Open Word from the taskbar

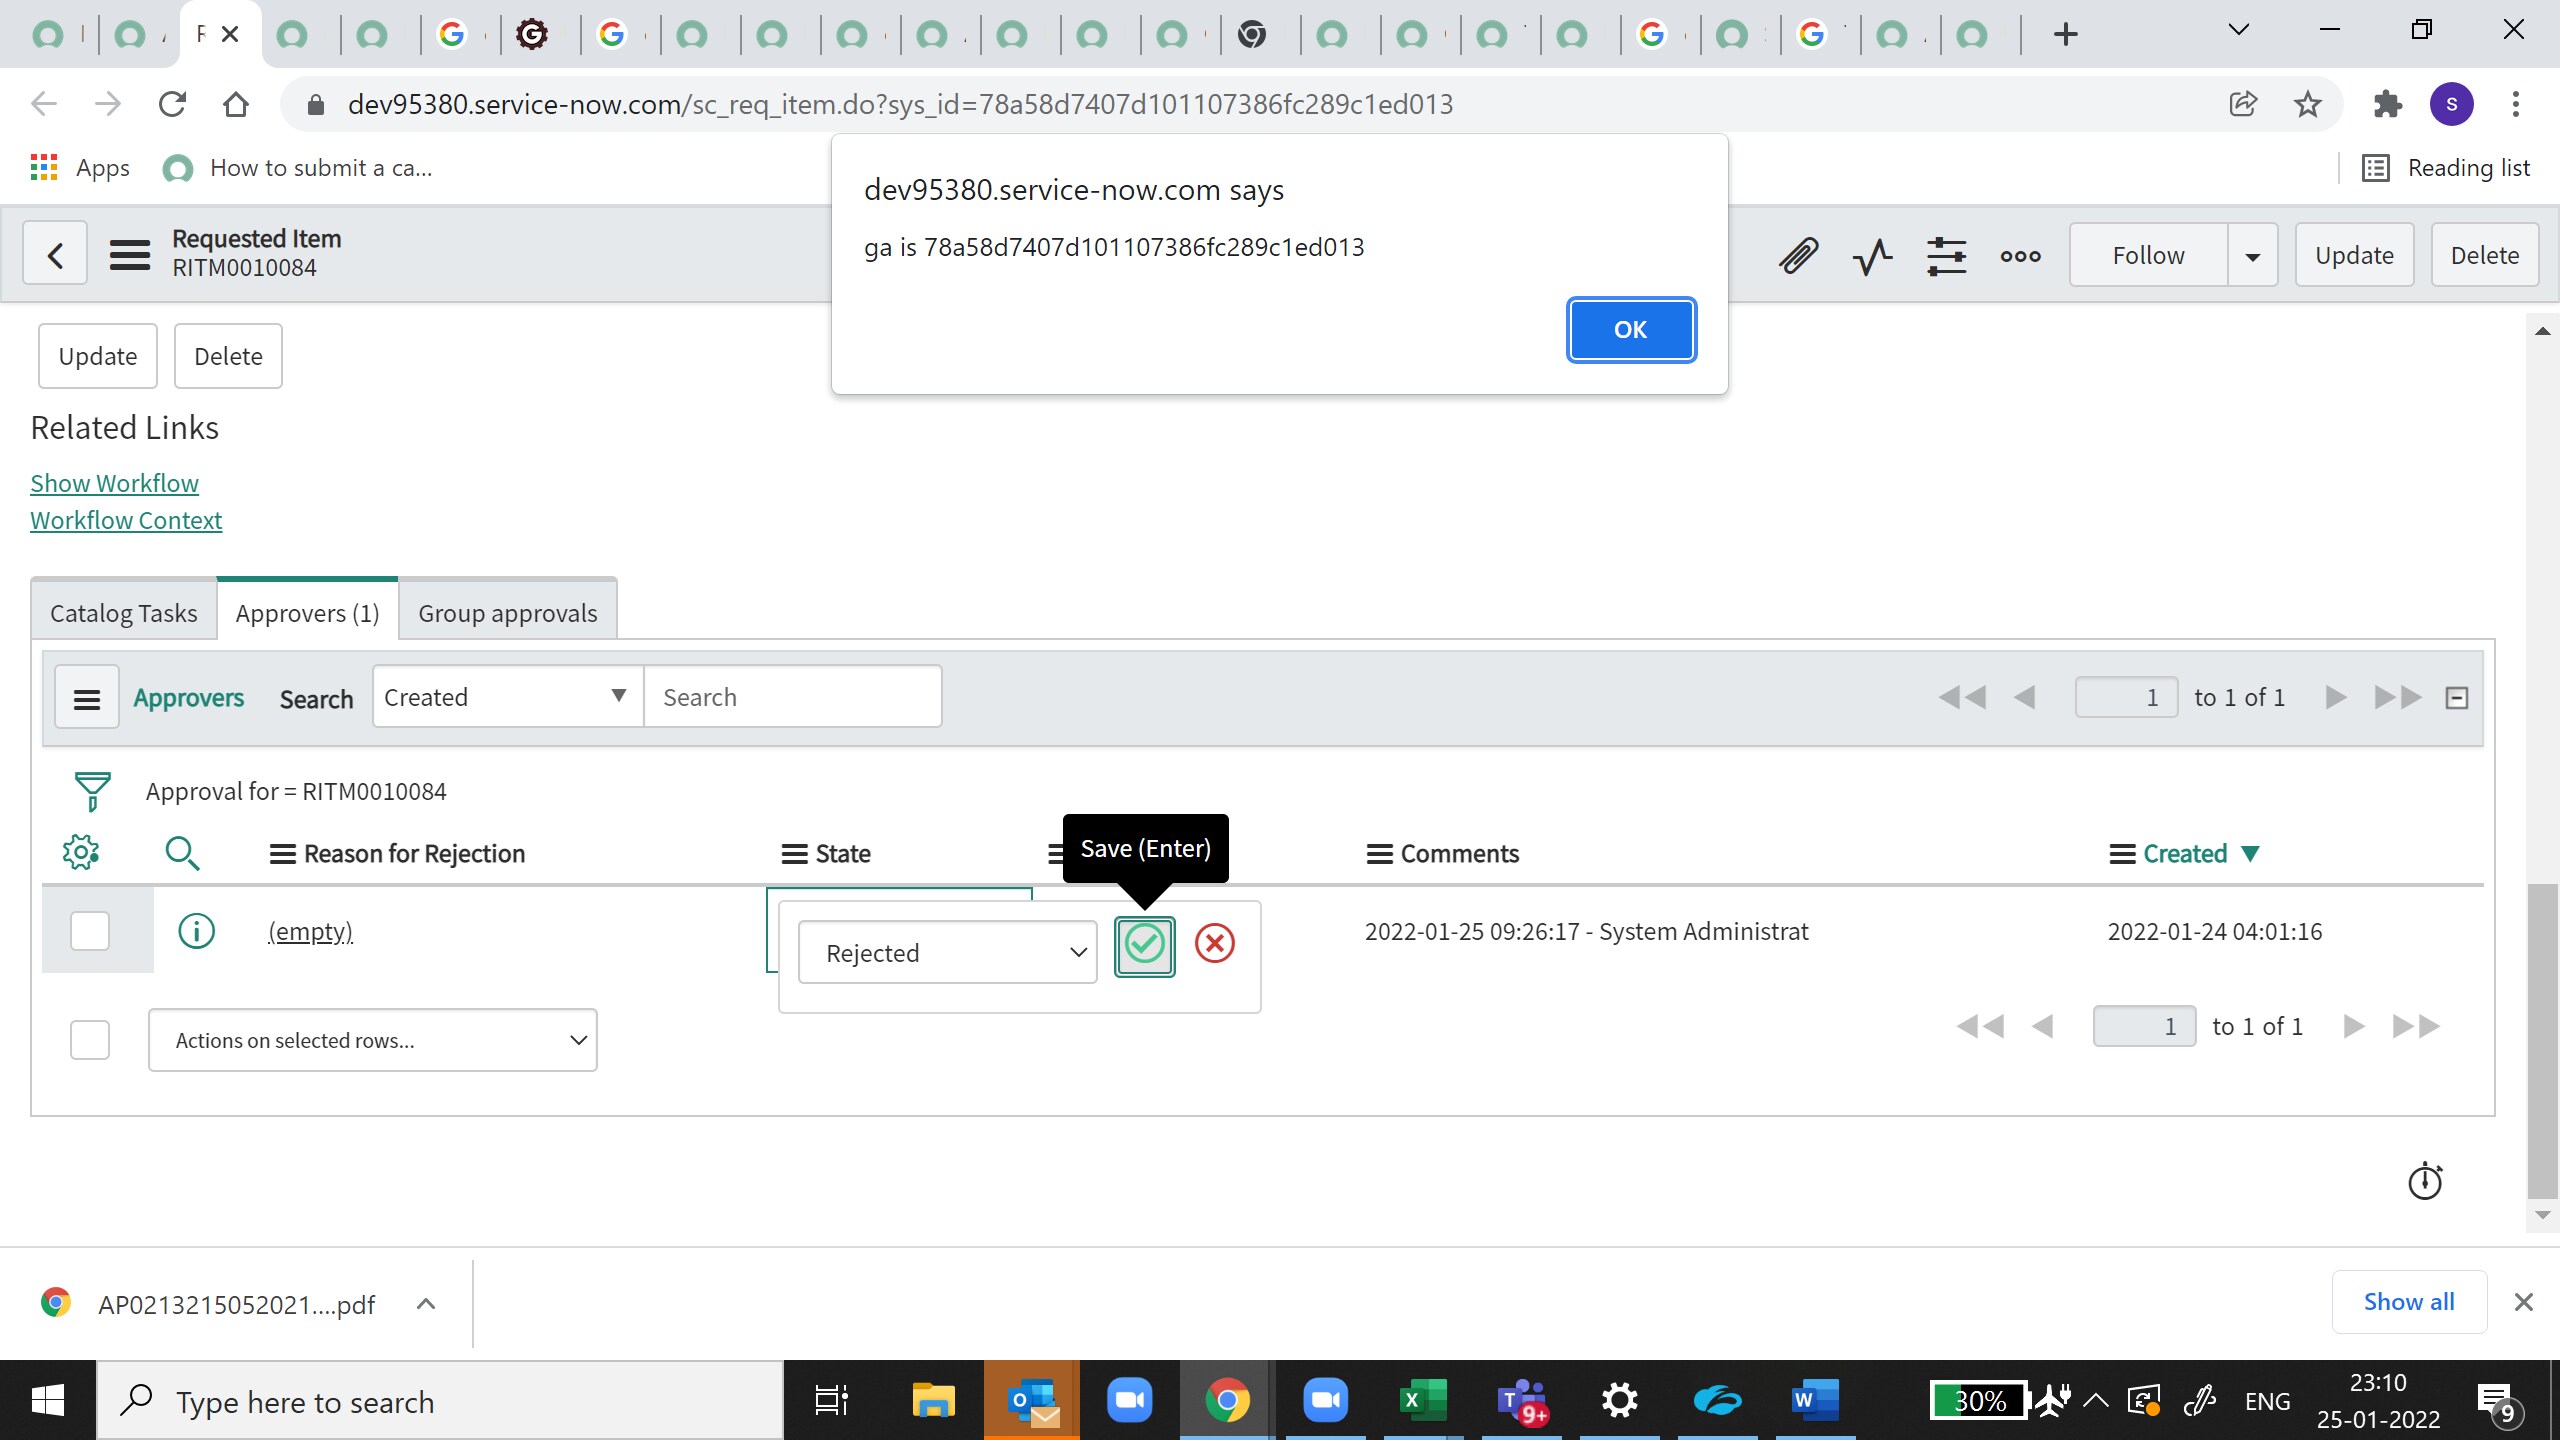point(1815,1400)
